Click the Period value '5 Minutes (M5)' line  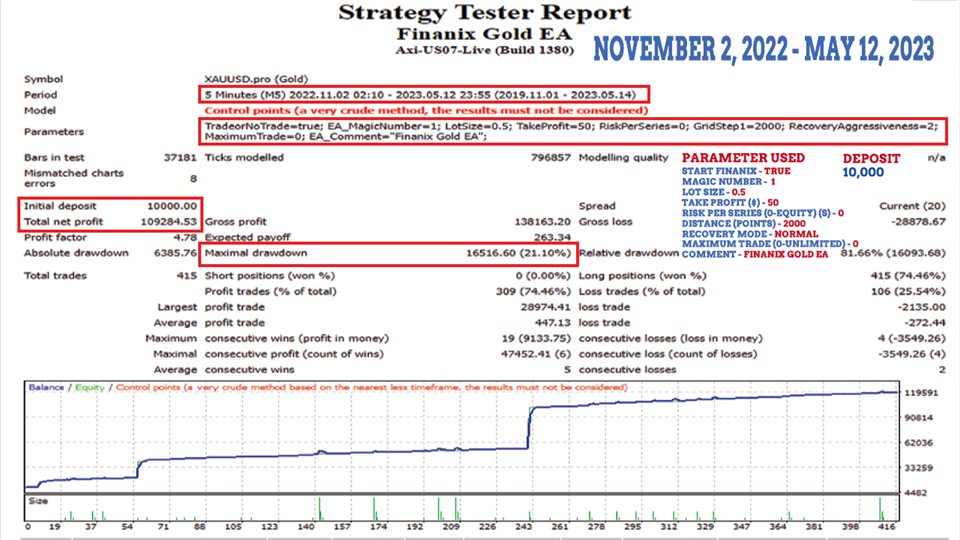(x=420, y=95)
